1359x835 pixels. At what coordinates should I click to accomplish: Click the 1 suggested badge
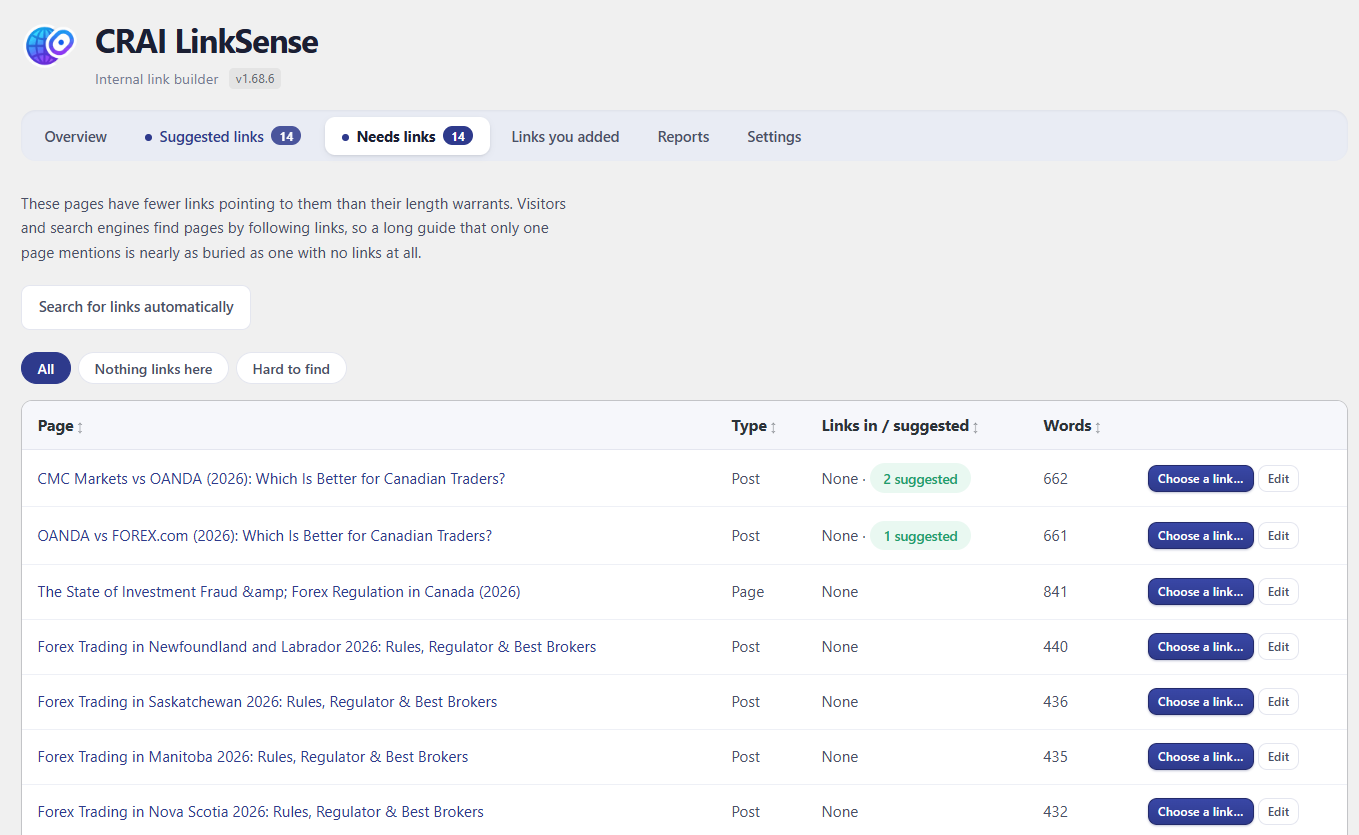coord(920,536)
